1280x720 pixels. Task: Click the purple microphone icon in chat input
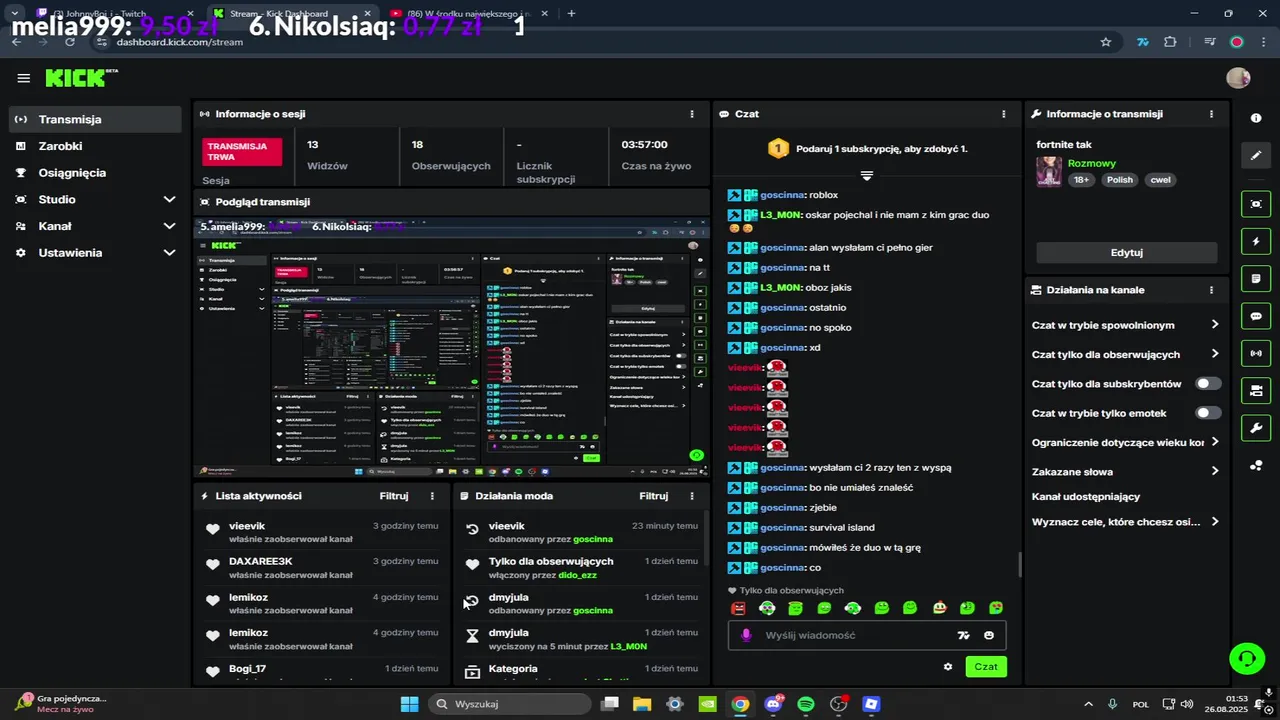point(745,635)
